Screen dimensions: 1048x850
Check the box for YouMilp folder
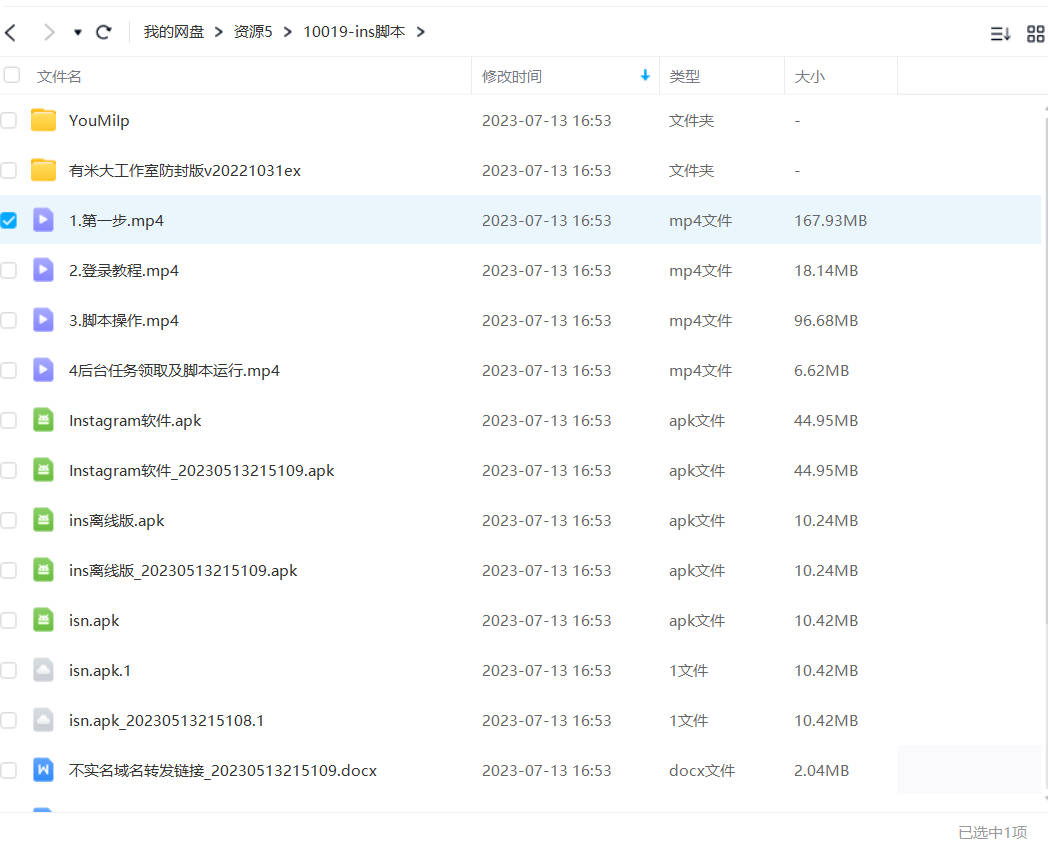pyautogui.click(x=9, y=120)
